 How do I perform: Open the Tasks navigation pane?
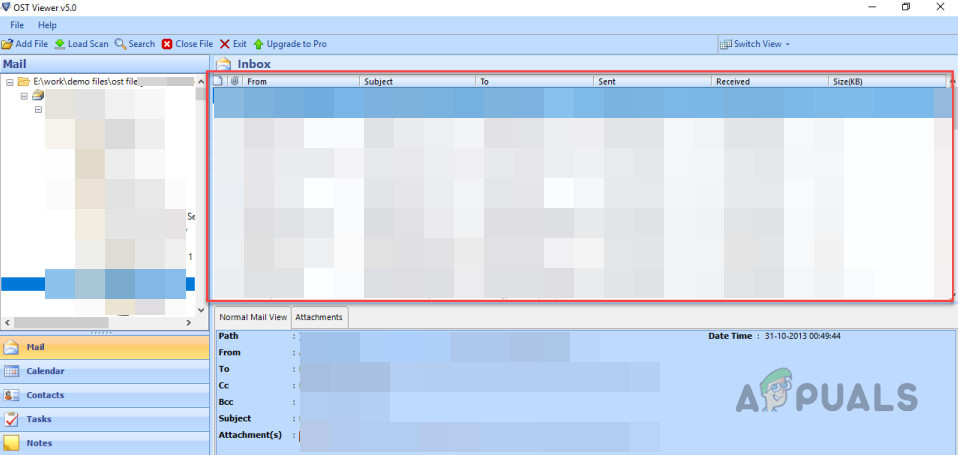[104, 419]
